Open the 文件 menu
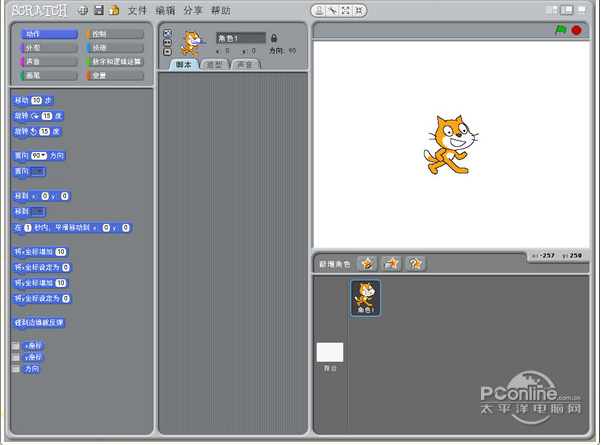 (x=137, y=10)
